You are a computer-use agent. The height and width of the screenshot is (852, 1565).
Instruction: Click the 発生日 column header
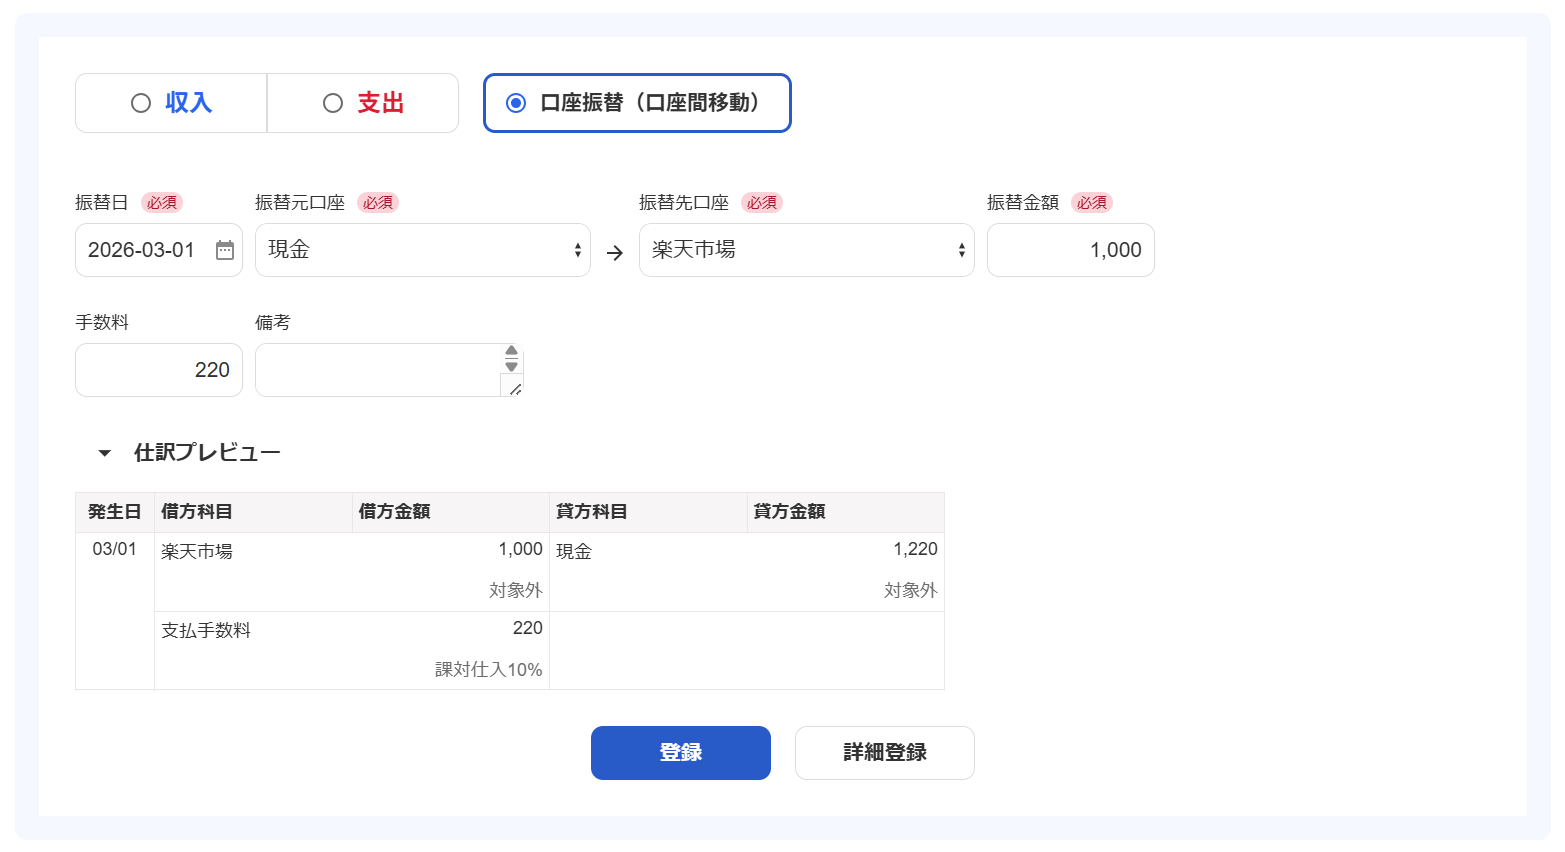tap(115, 512)
